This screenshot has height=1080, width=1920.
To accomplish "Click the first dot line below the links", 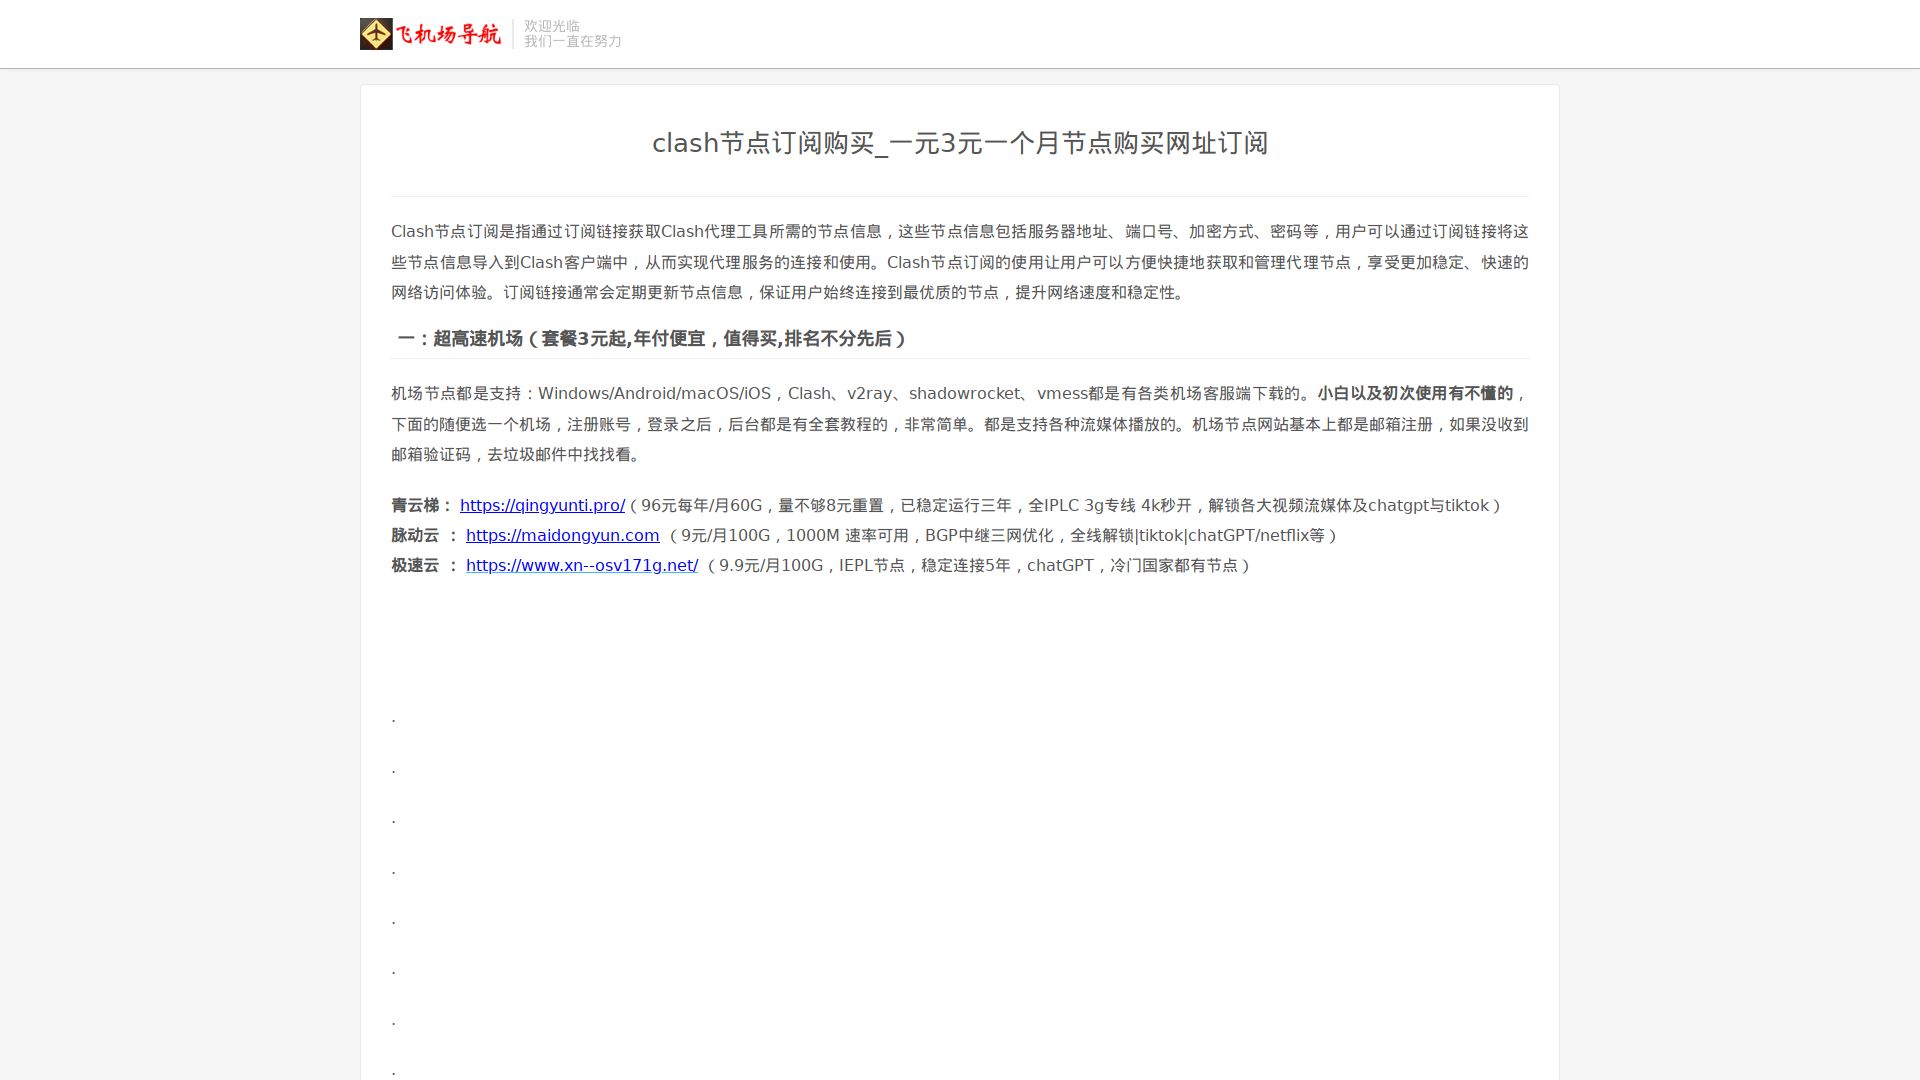I will (394, 718).
